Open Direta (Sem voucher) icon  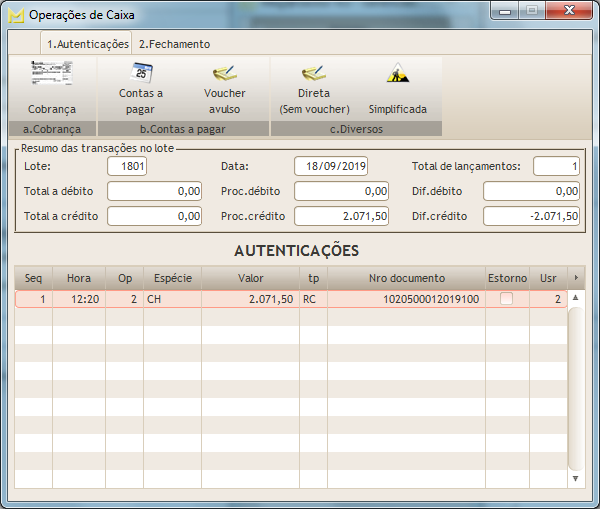314,74
